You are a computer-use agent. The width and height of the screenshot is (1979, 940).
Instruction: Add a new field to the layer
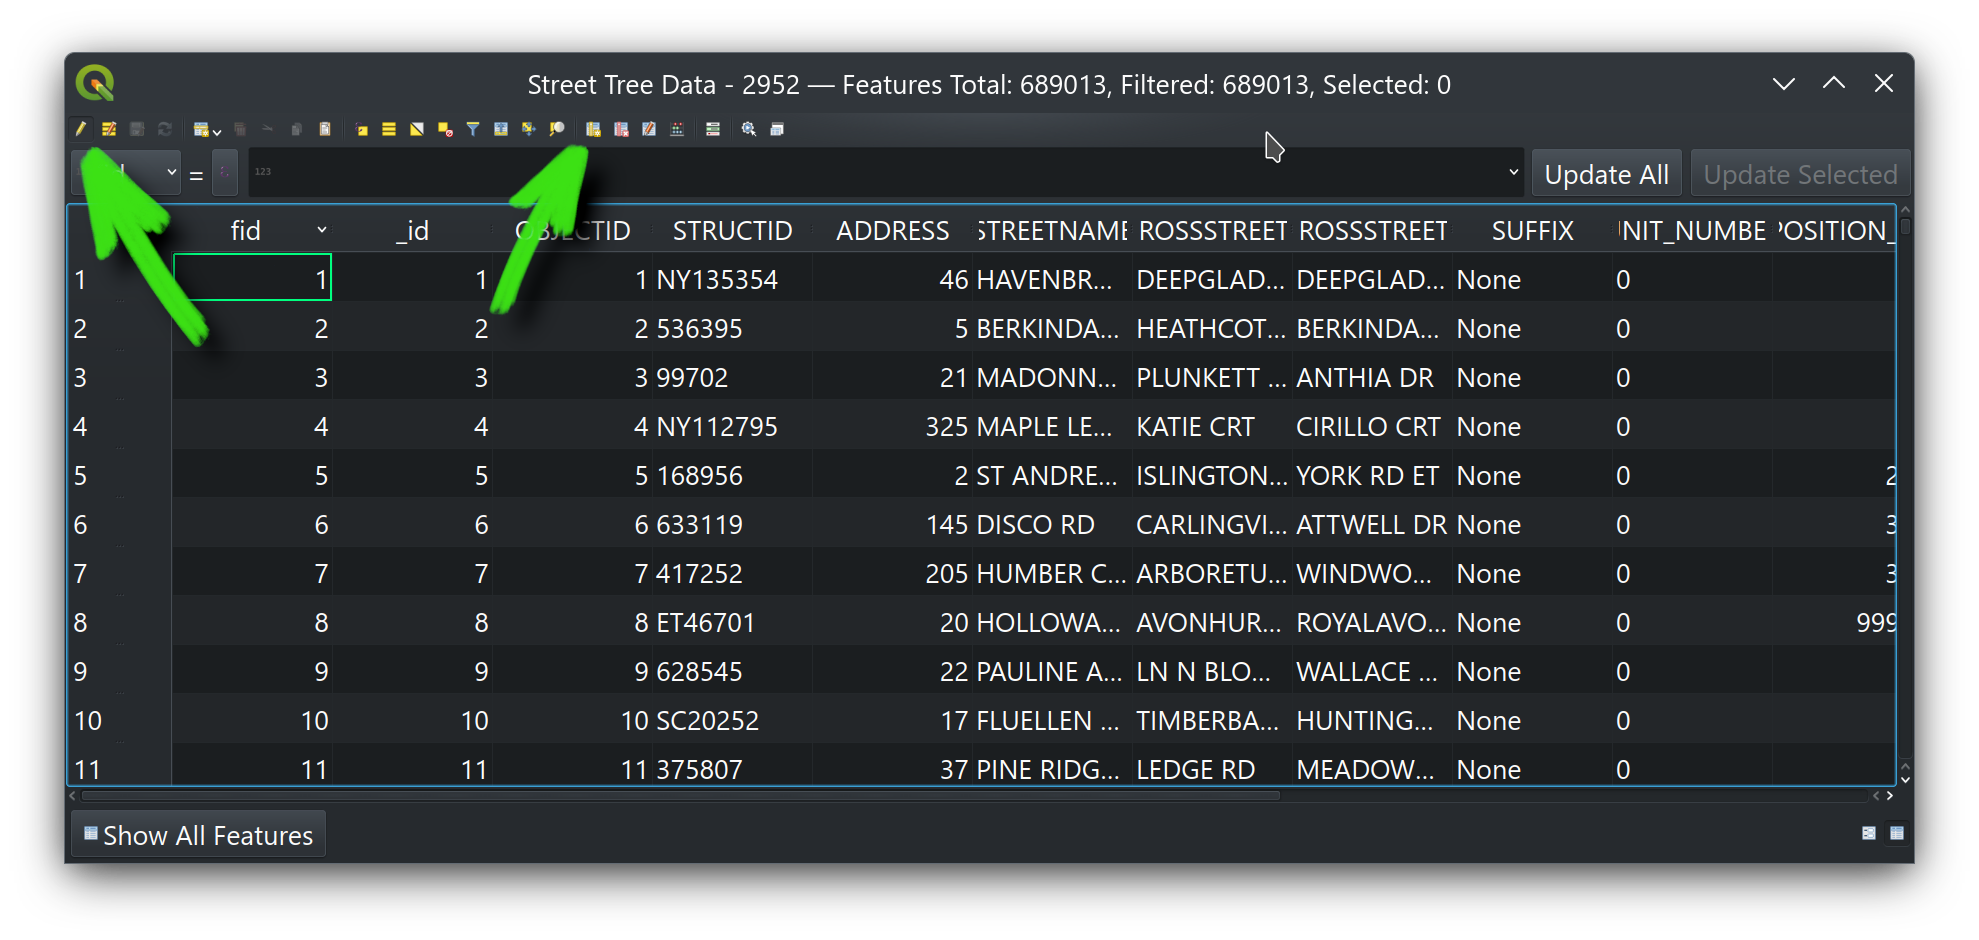[593, 129]
